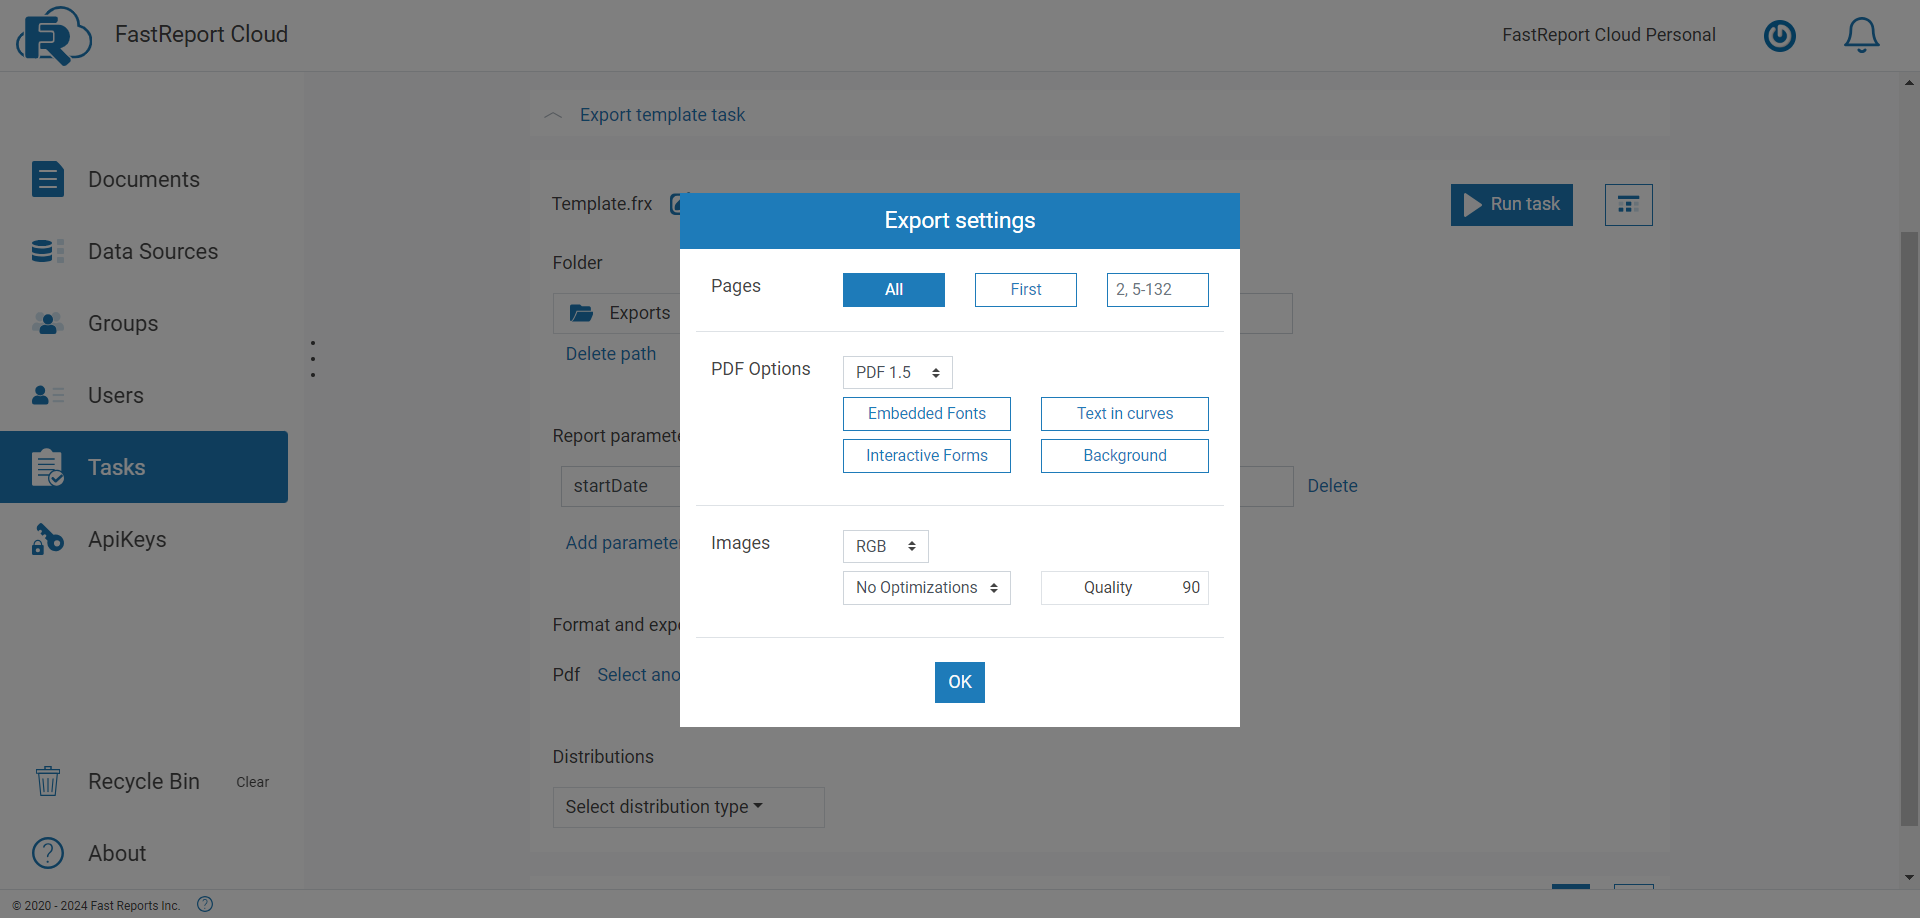Confirm export settings with OK

point(959,682)
